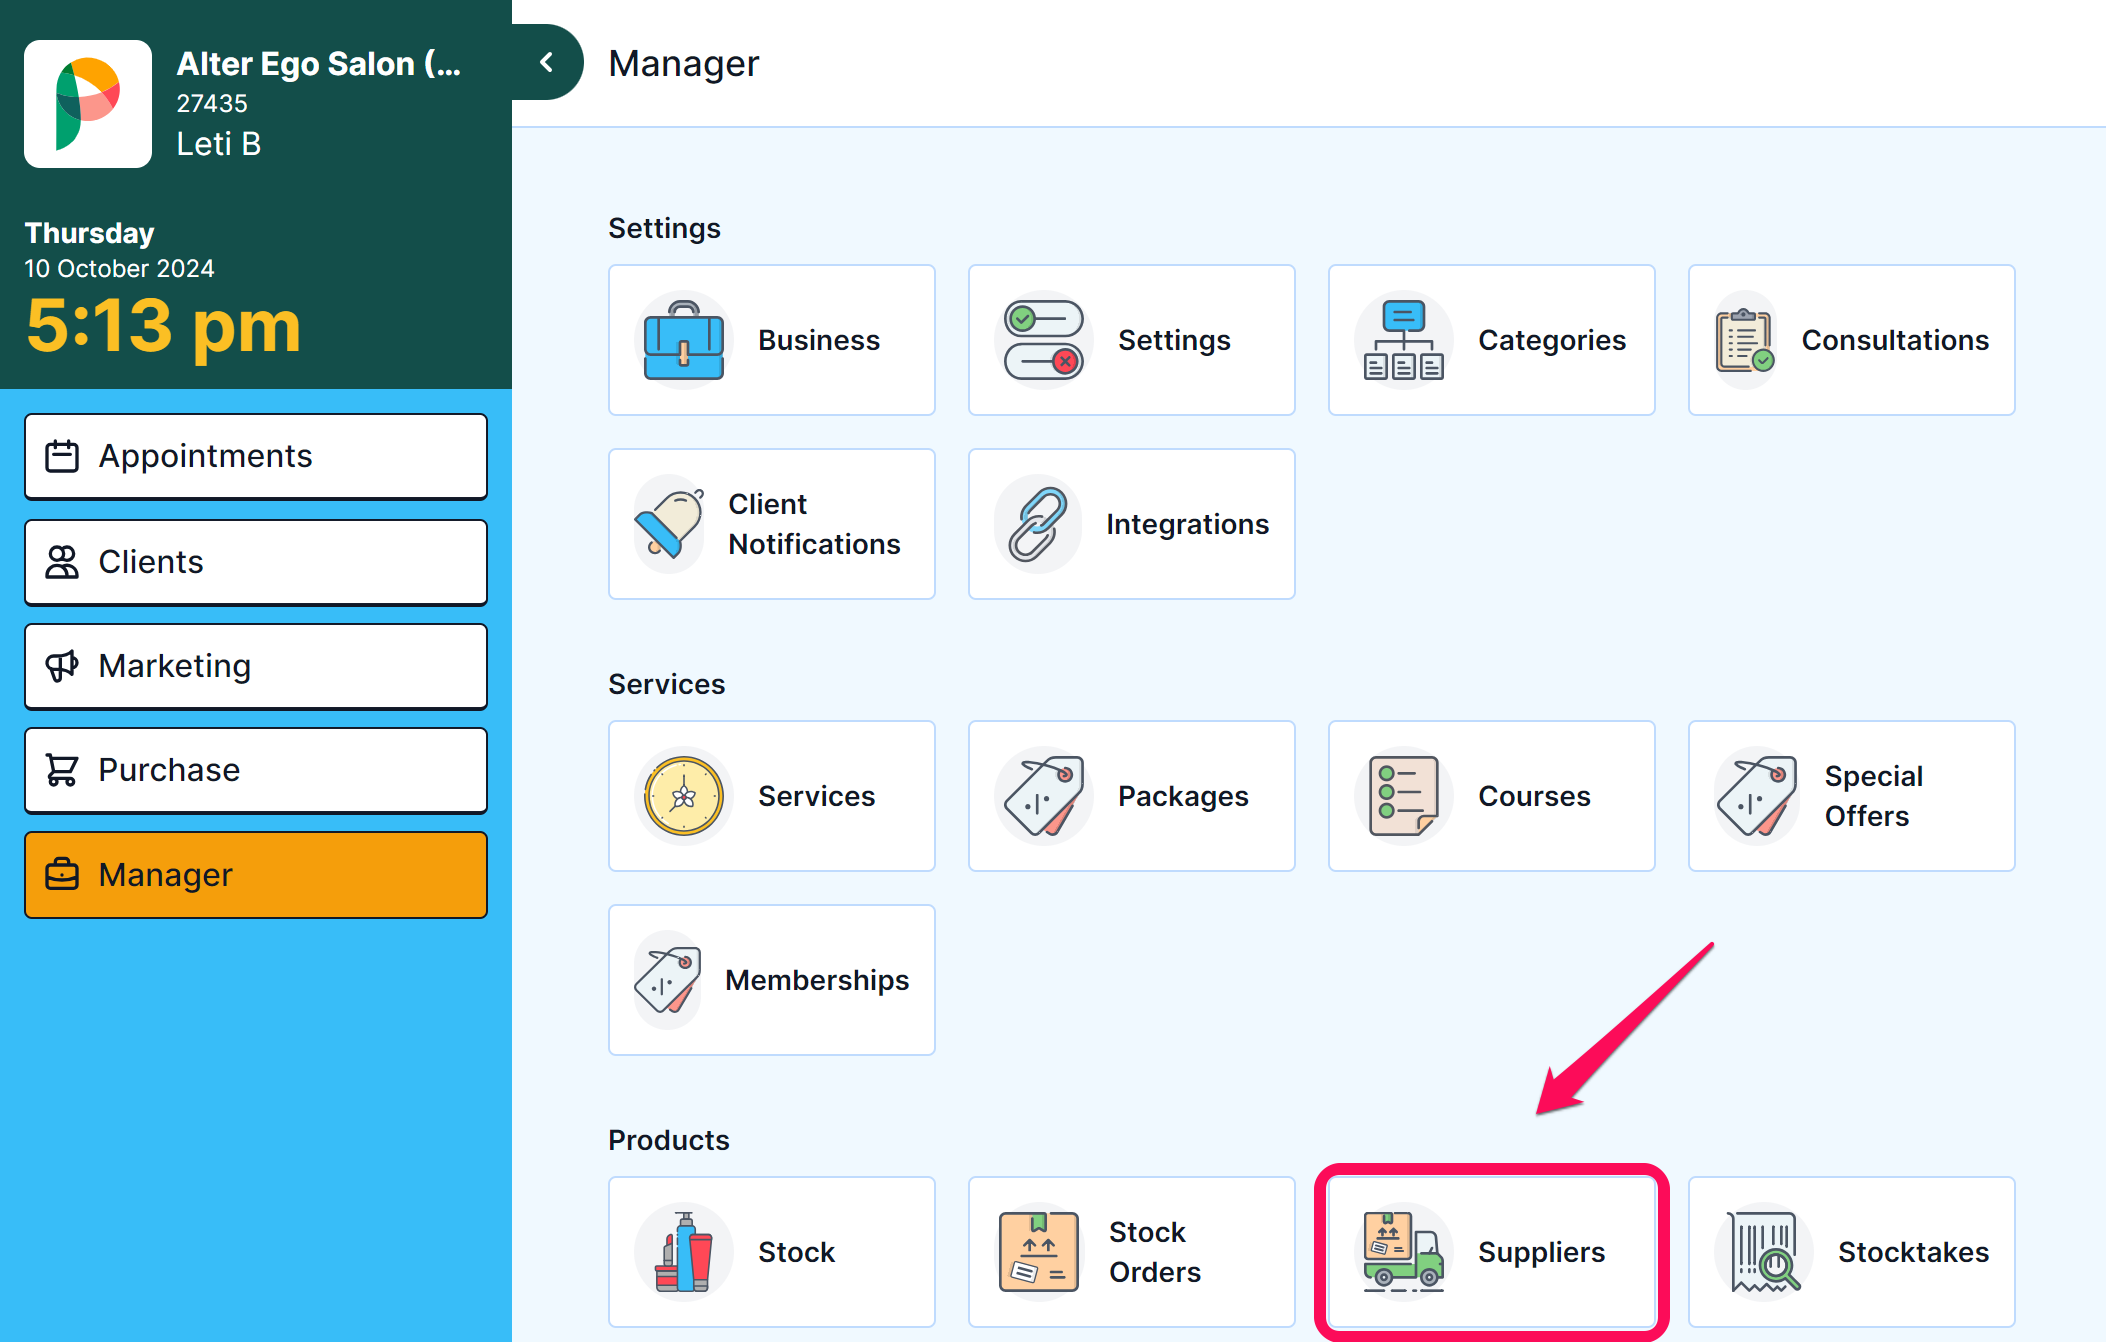Click the Integrations chain link icon
Screen dimensions: 2106x1342
coord(1038,524)
